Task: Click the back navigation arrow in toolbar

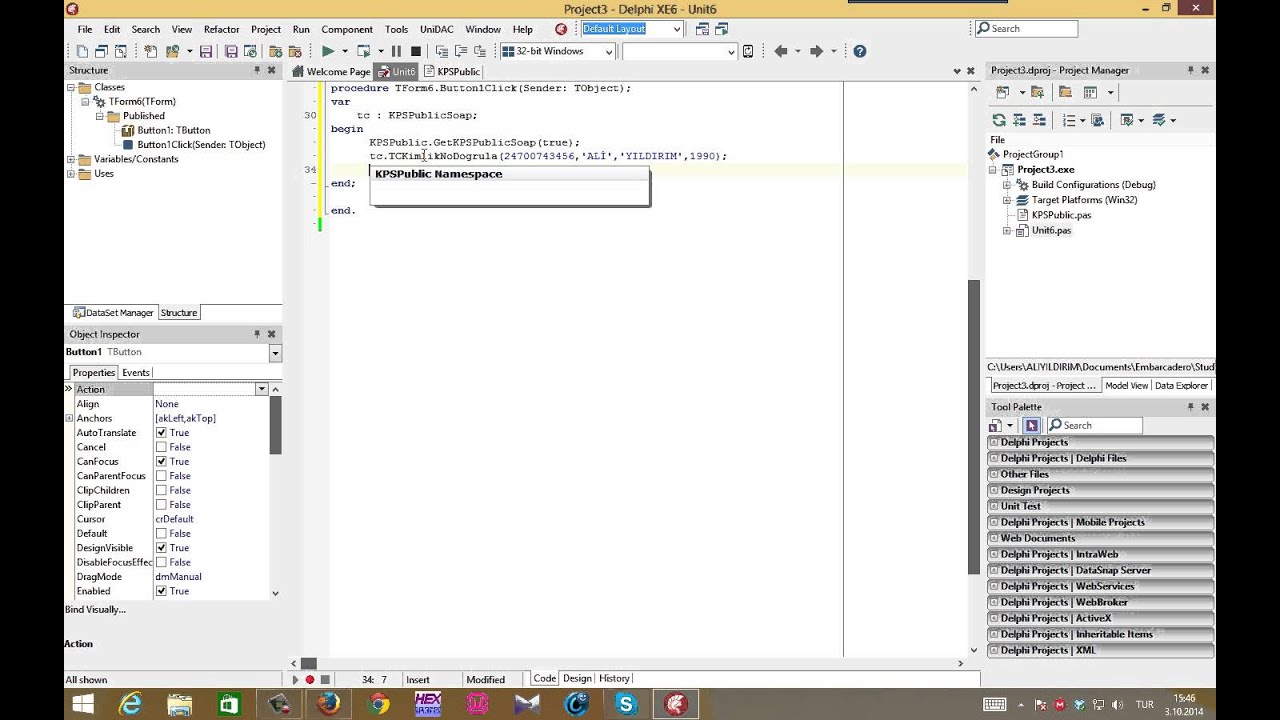Action: [x=781, y=51]
